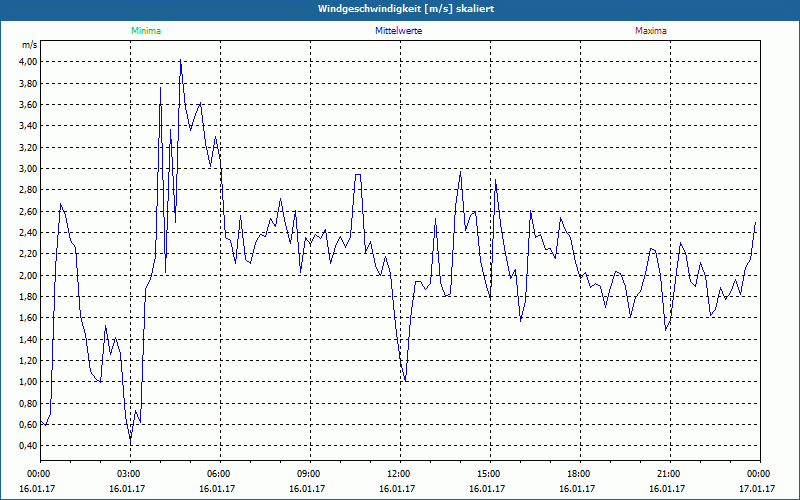This screenshot has height=500, width=800.
Task: Click the 3,60 y-axis value
Action: coord(30,105)
